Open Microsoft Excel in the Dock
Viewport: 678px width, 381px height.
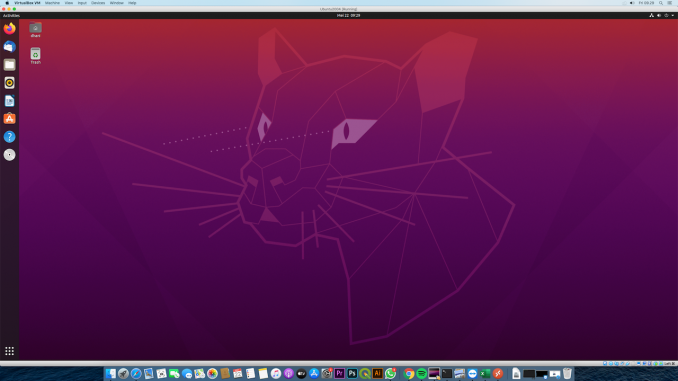(x=485, y=374)
